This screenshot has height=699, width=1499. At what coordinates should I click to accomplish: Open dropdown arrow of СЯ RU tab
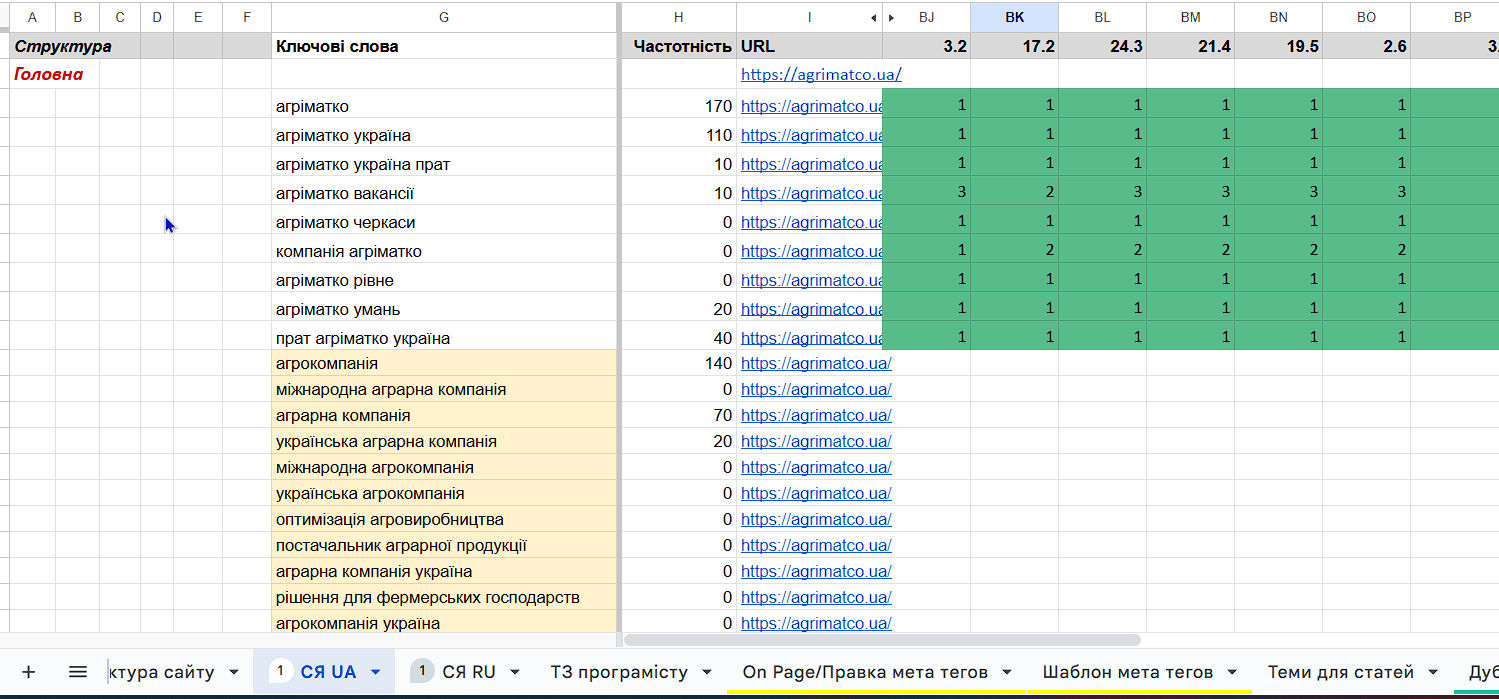point(515,672)
